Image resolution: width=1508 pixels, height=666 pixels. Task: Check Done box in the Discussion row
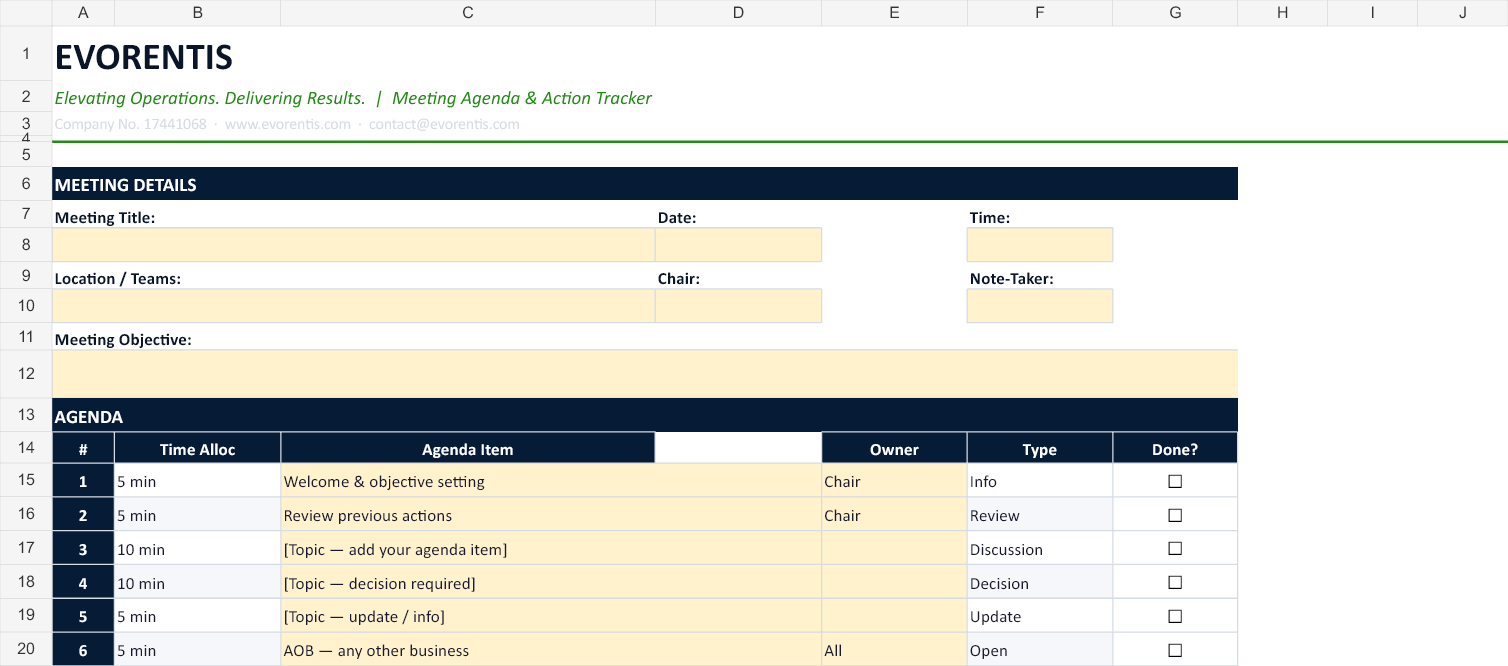(1175, 549)
